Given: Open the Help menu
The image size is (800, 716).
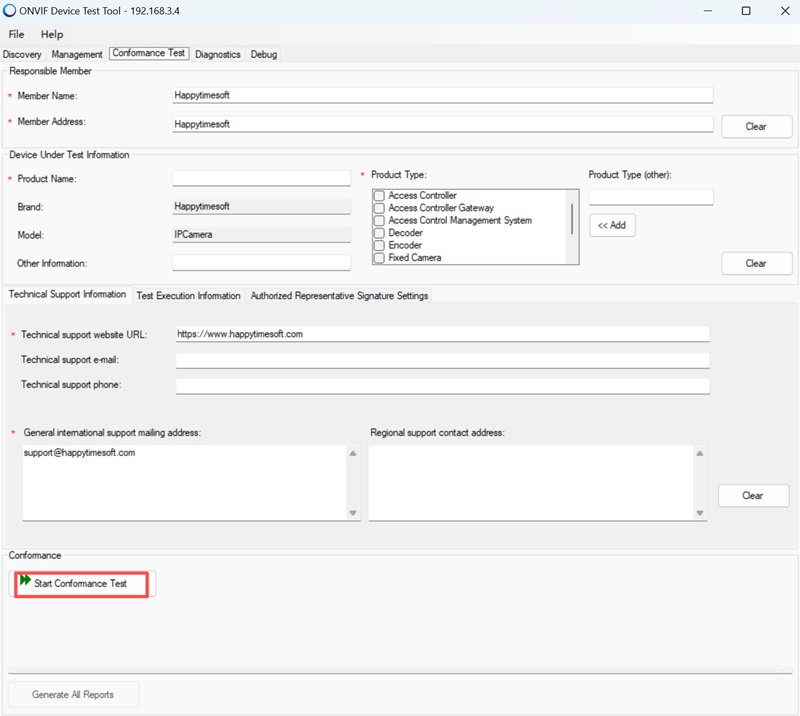Looking at the screenshot, I should pyautogui.click(x=51, y=34).
